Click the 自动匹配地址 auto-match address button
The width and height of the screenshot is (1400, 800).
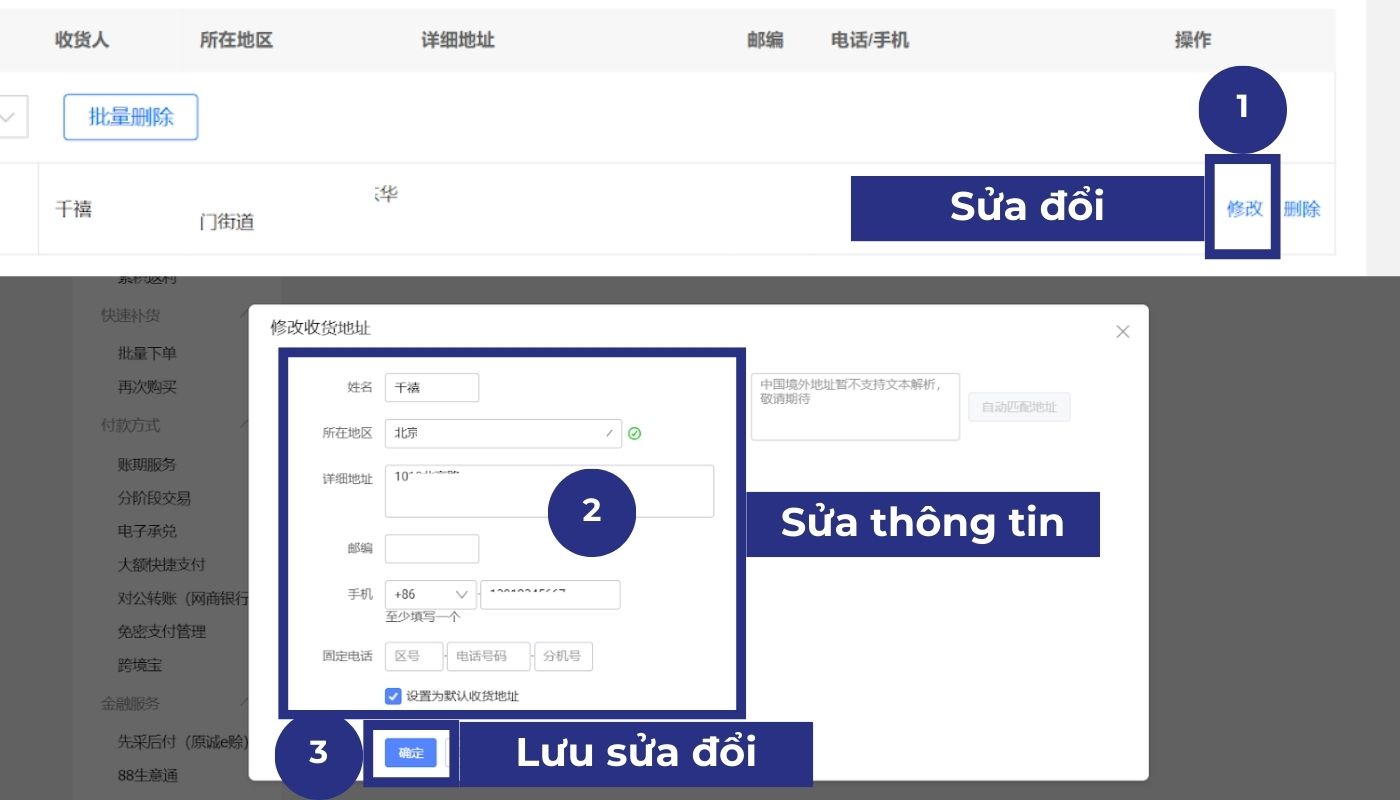[1018, 407]
